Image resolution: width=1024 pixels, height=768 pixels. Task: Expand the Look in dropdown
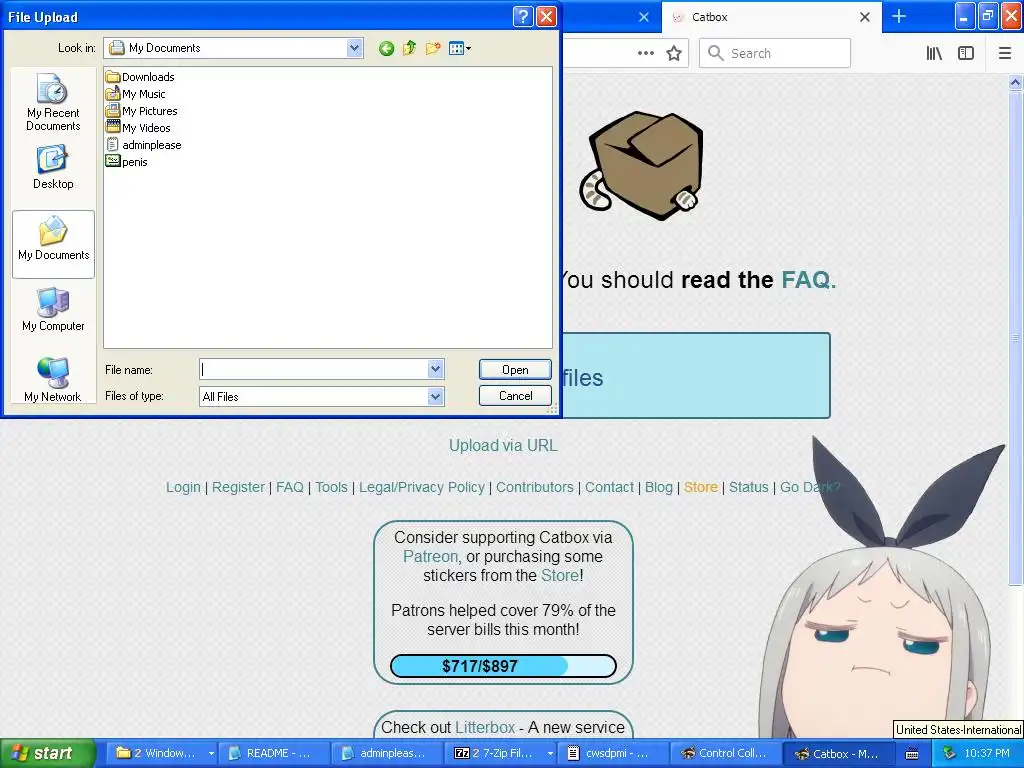tap(355, 48)
